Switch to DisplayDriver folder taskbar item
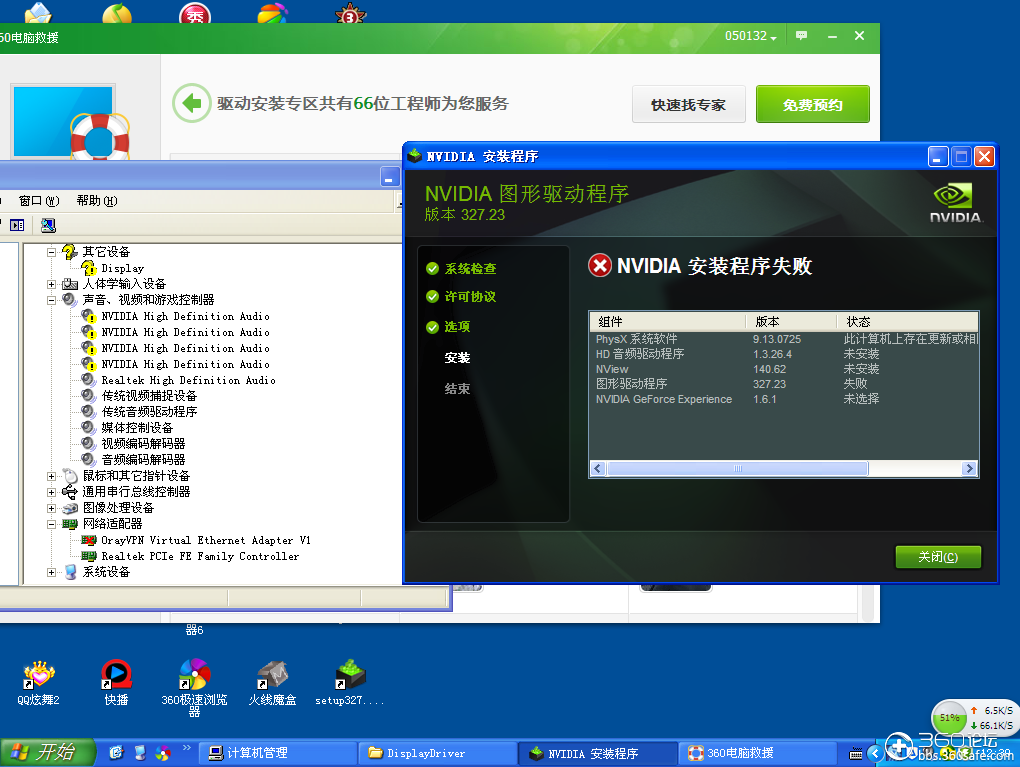 tap(438, 753)
